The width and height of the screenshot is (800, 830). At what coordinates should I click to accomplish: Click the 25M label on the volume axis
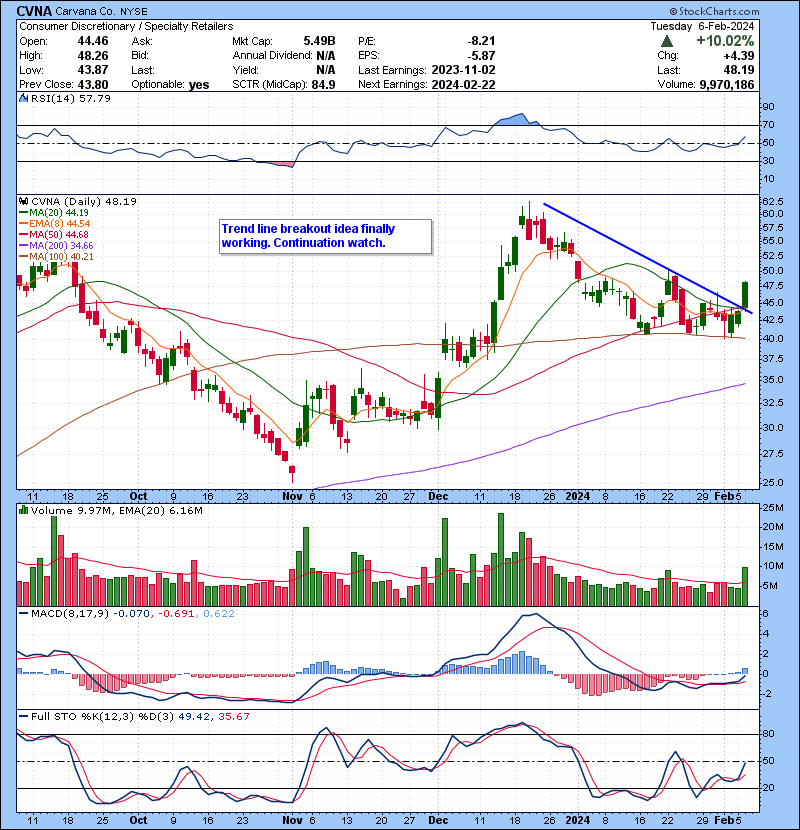[x=772, y=508]
